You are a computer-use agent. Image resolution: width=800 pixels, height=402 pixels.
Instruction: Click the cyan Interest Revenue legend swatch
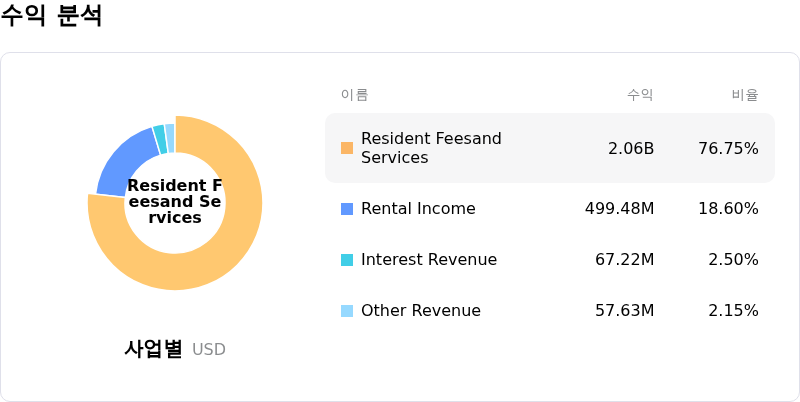[347, 260]
